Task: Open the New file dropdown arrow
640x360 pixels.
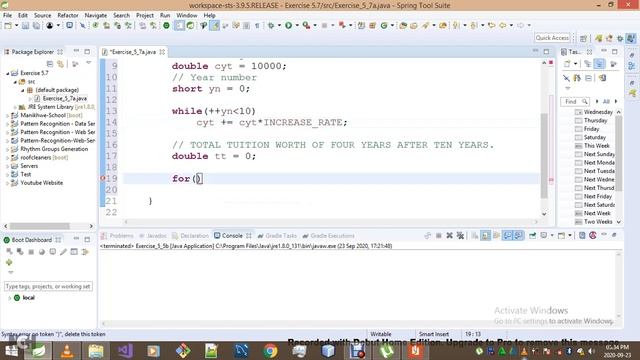Action: coord(16,26)
